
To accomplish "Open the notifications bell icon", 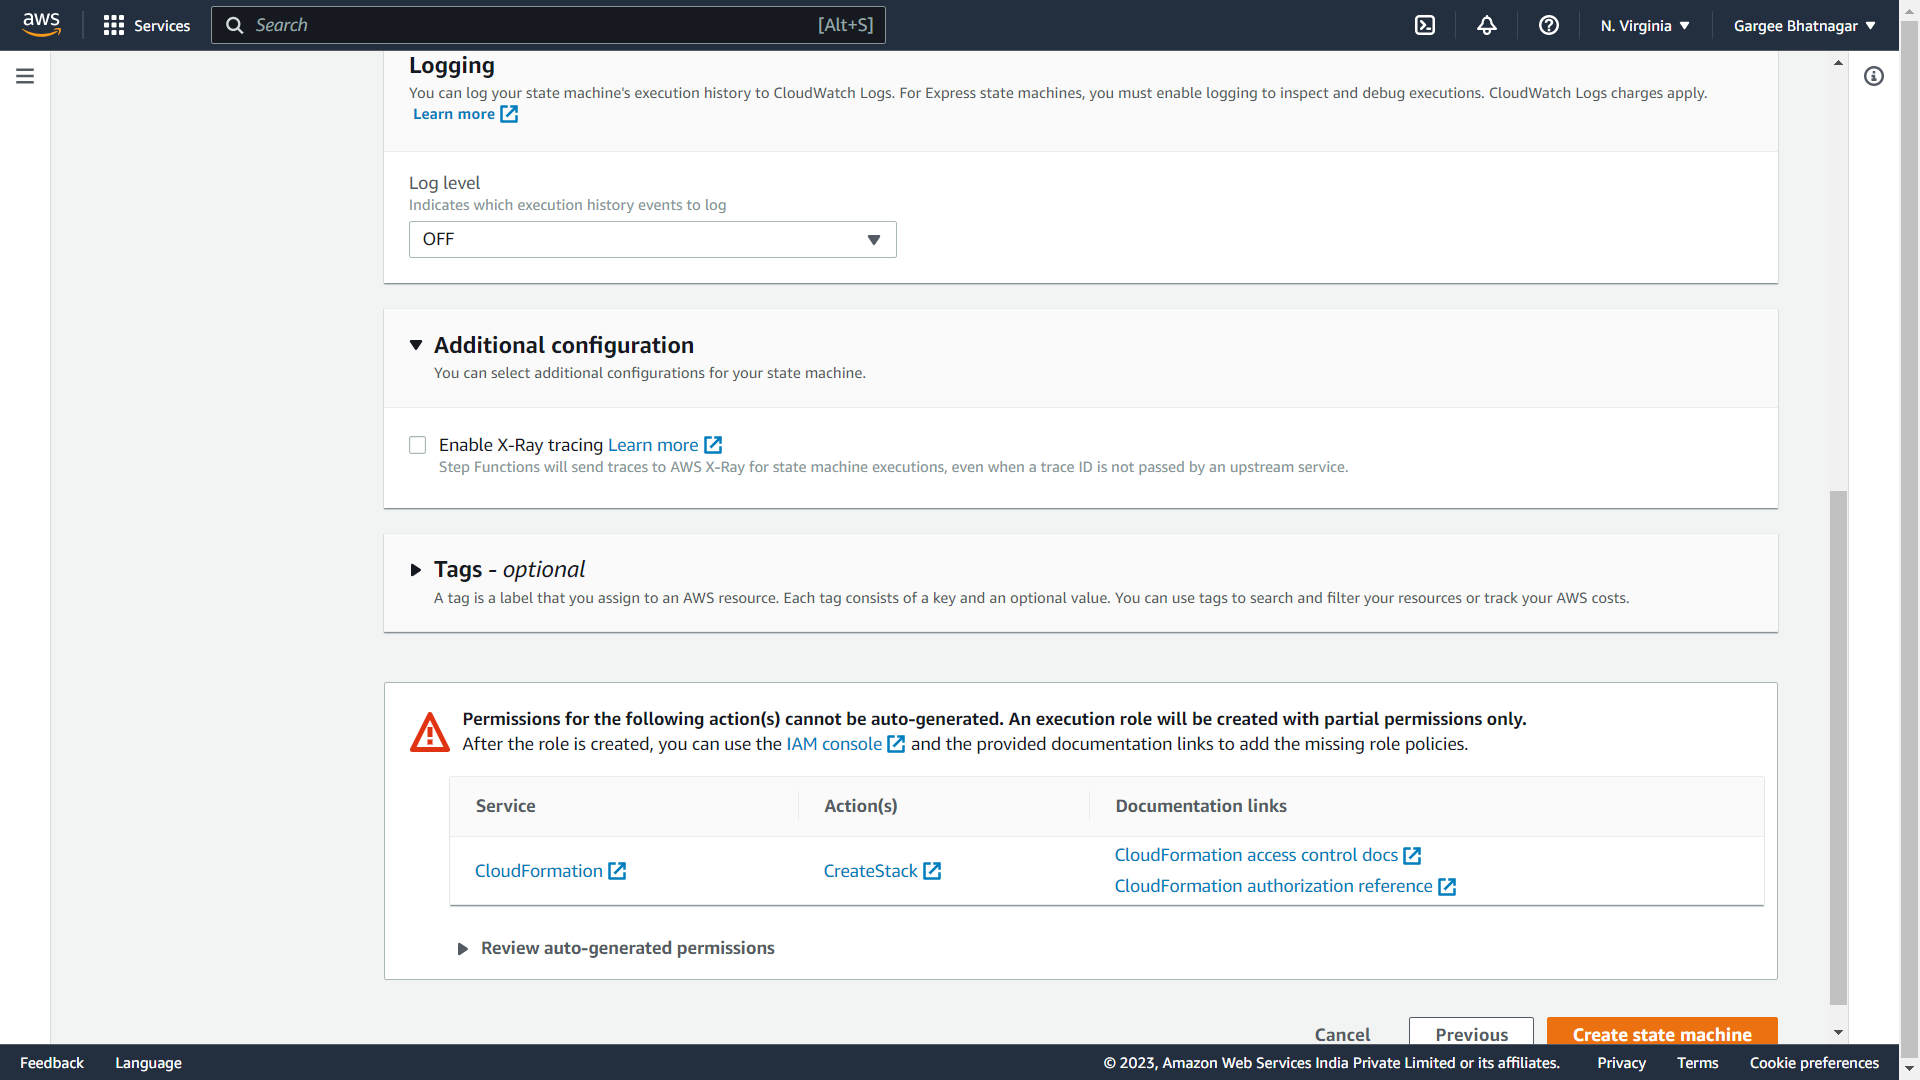I will pos(1487,25).
